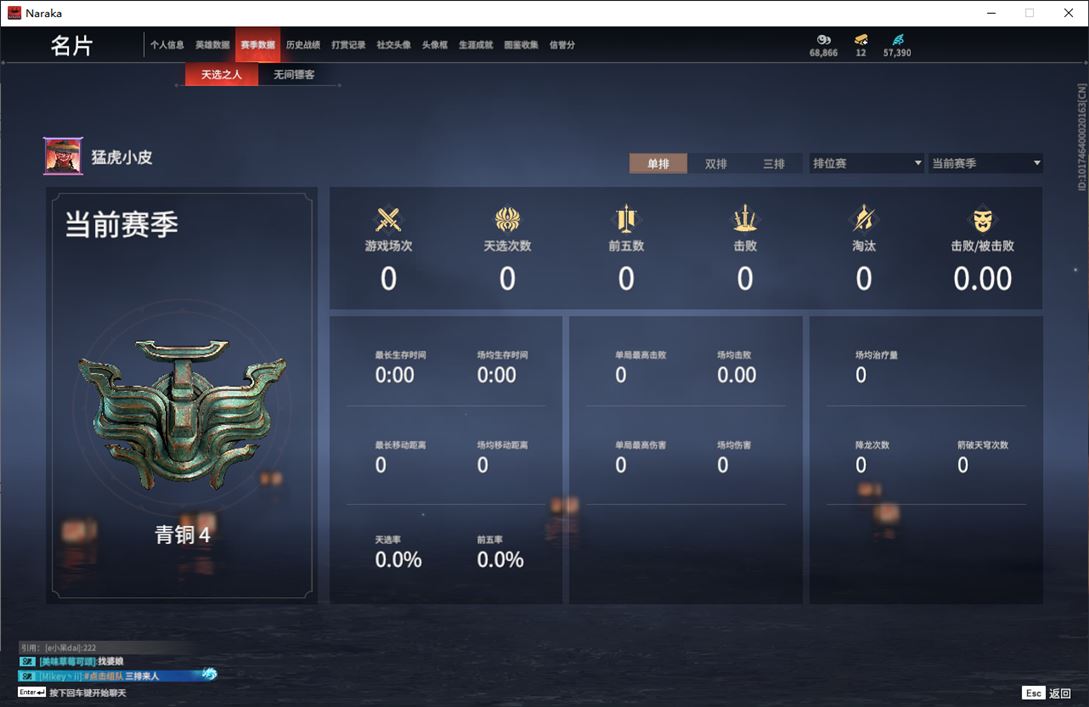The height and width of the screenshot is (707, 1089).
Task: Click the player name 猛虎小皮
Action: tap(122, 158)
